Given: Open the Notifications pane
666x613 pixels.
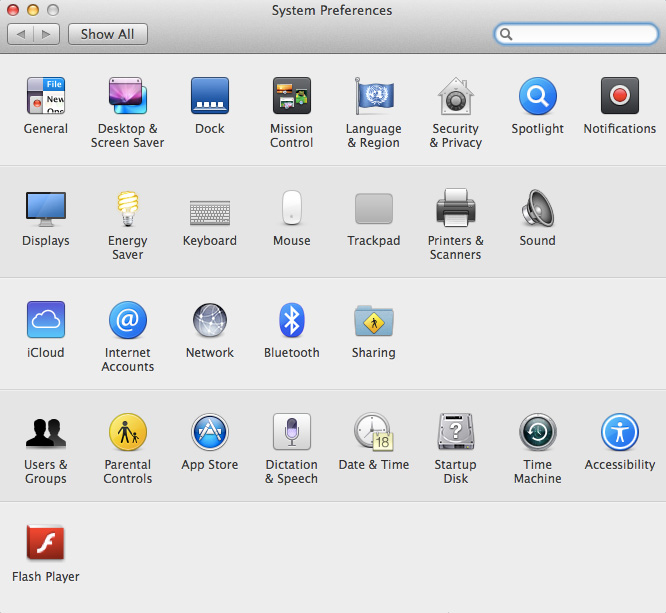Looking at the screenshot, I should point(620,97).
